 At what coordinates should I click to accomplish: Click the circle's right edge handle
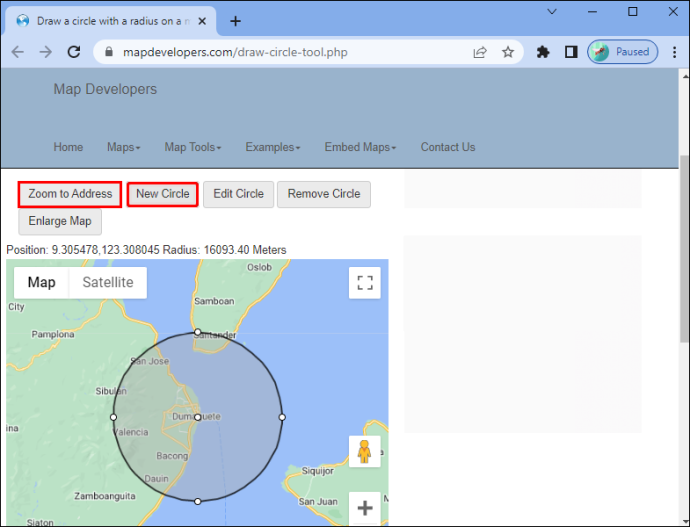click(x=282, y=417)
